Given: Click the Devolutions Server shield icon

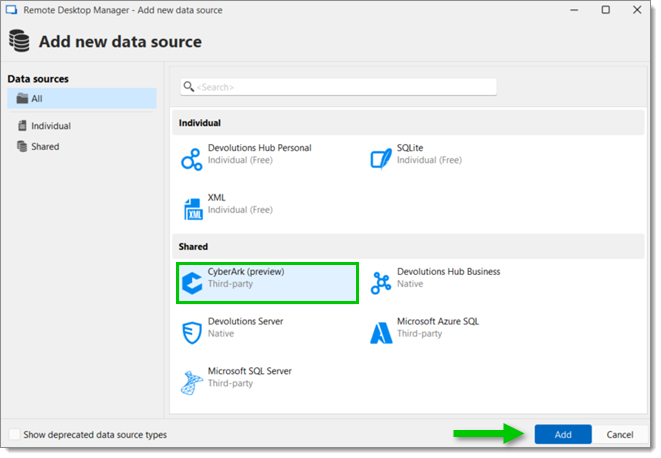Looking at the screenshot, I should 192,333.
